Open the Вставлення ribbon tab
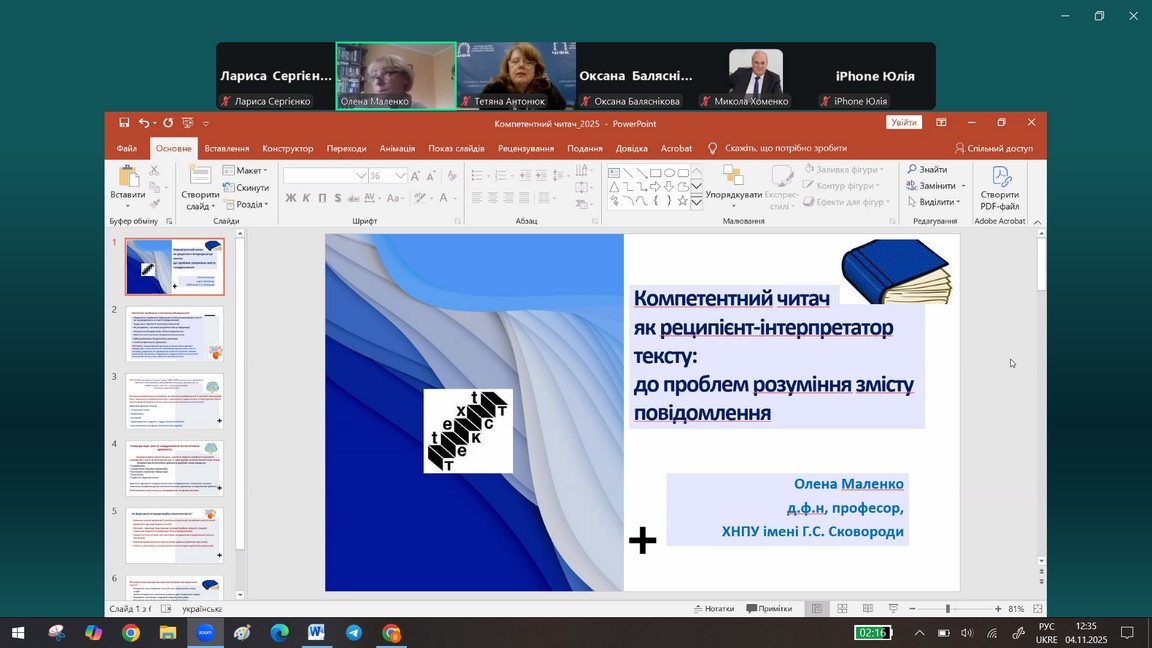This screenshot has width=1152, height=648. (x=227, y=149)
